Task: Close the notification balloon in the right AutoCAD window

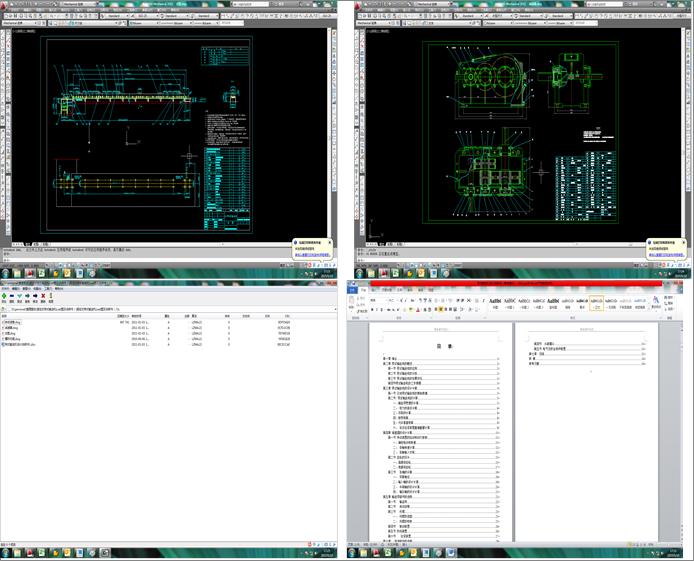Action: [x=683, y=242]
